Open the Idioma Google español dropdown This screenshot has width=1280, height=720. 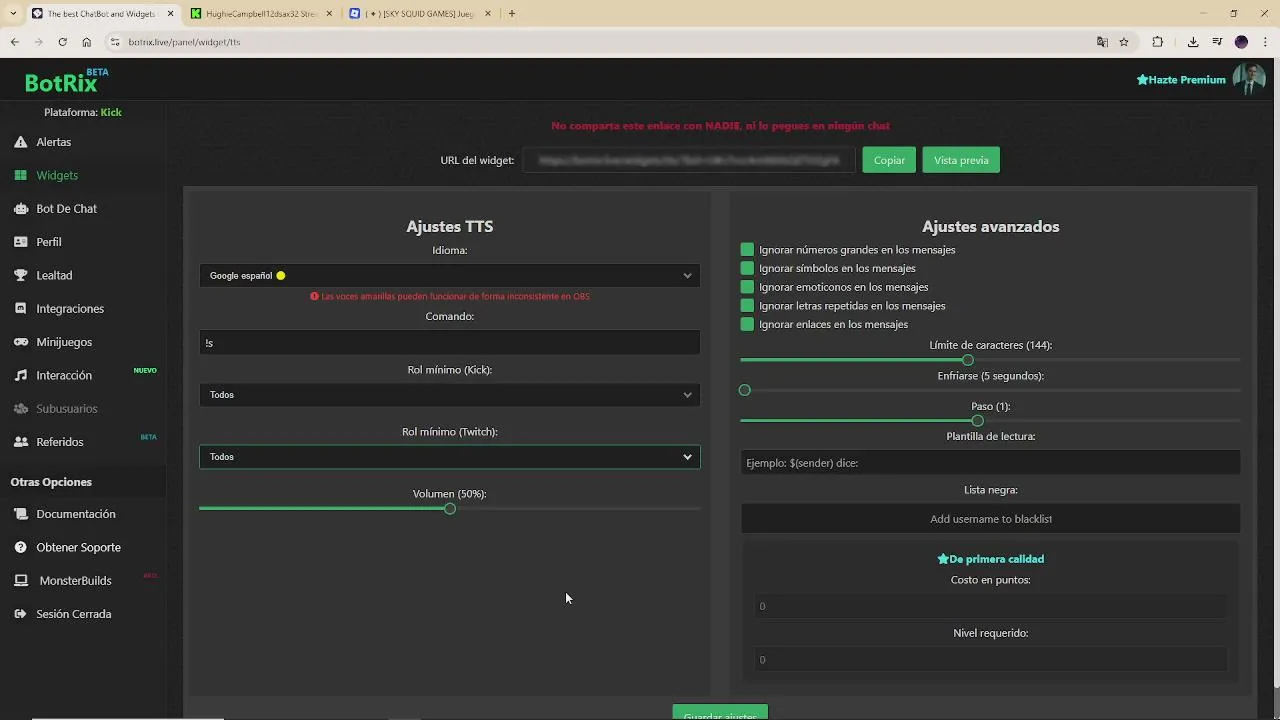click(450, 275)
